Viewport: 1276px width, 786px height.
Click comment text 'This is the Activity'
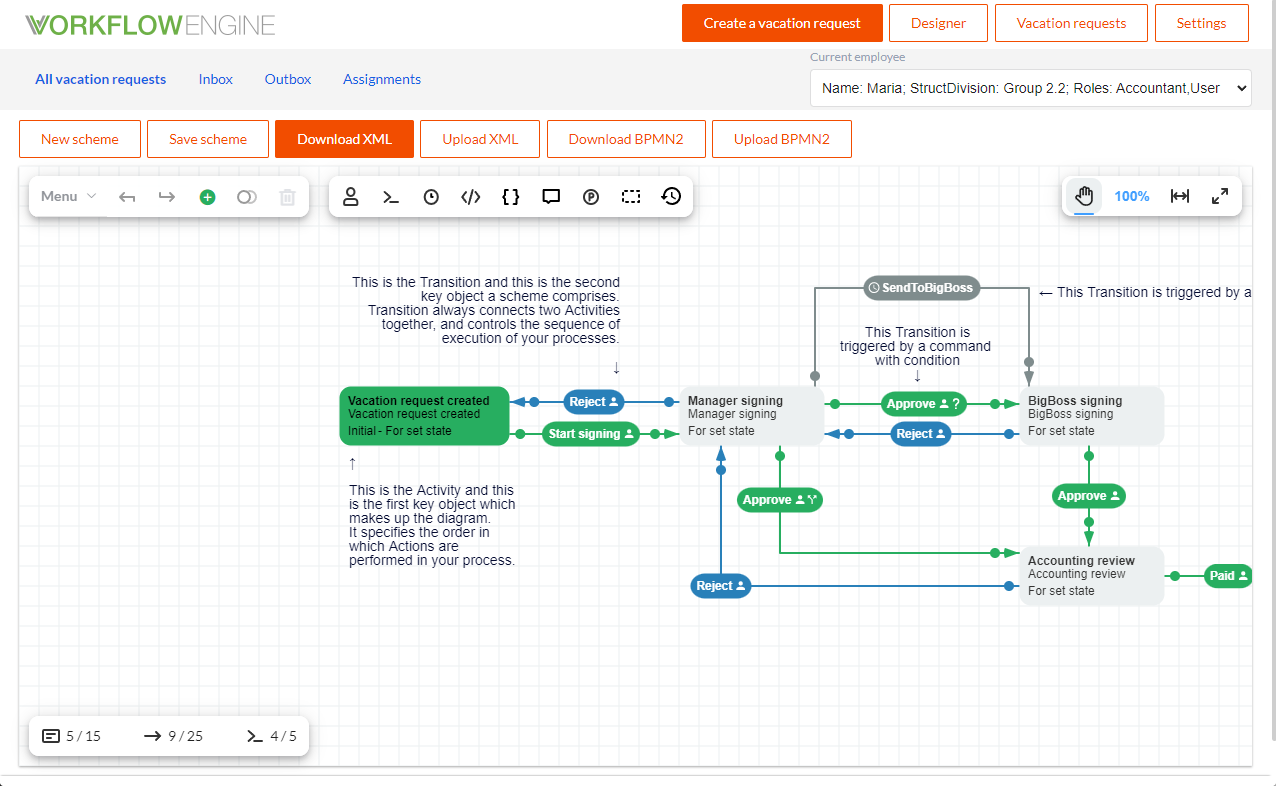click(x=432, y=525)
